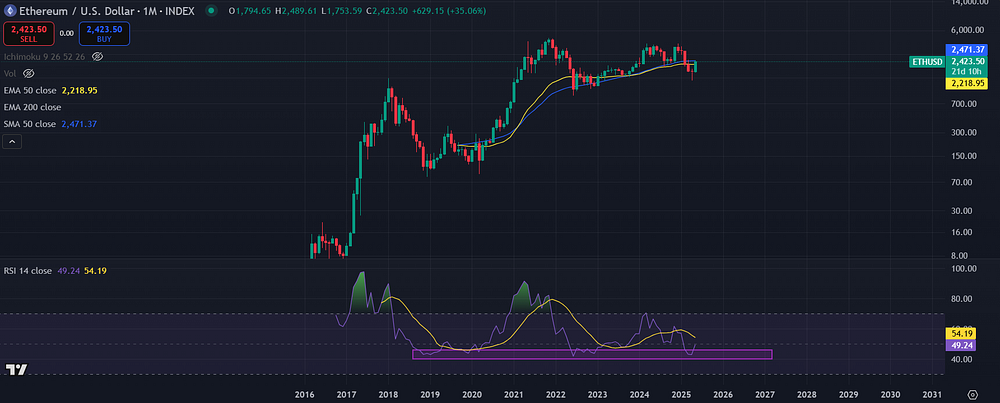Viewport: 1000px width, 403px height.
Task: Click the 2031 label on time axis
Action: click(932, 395)
